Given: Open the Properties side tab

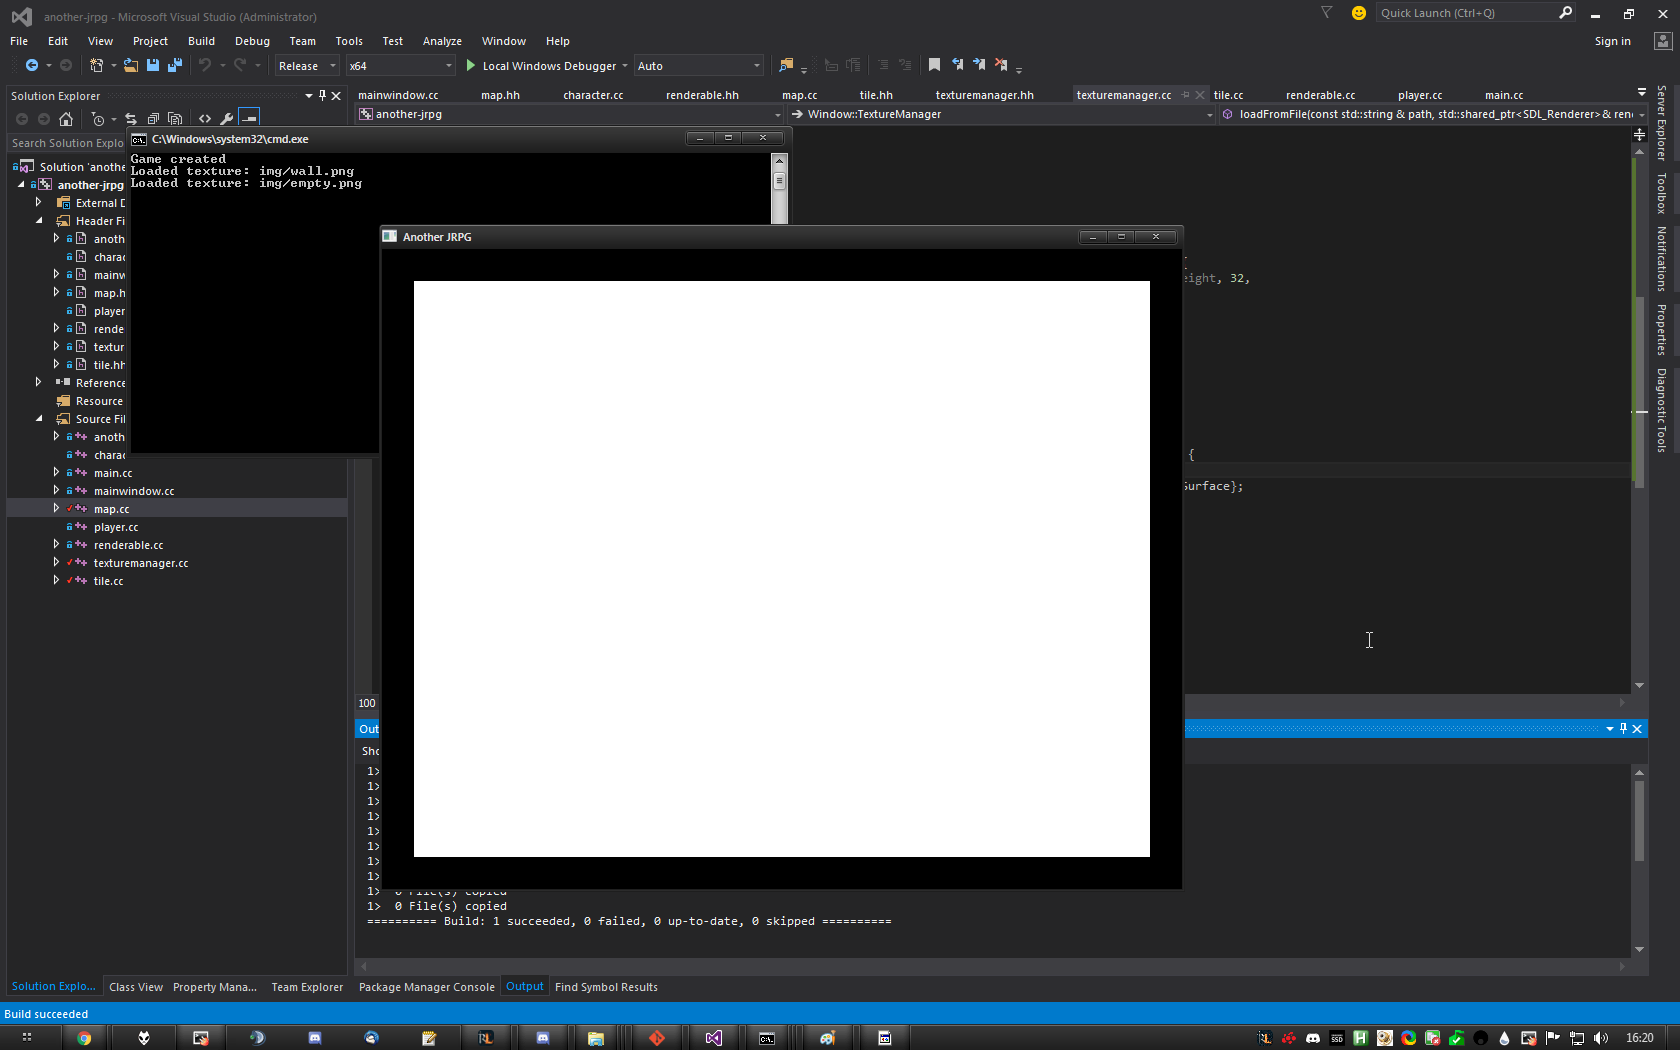Looking at the screenshot, I should point(1661,329).
